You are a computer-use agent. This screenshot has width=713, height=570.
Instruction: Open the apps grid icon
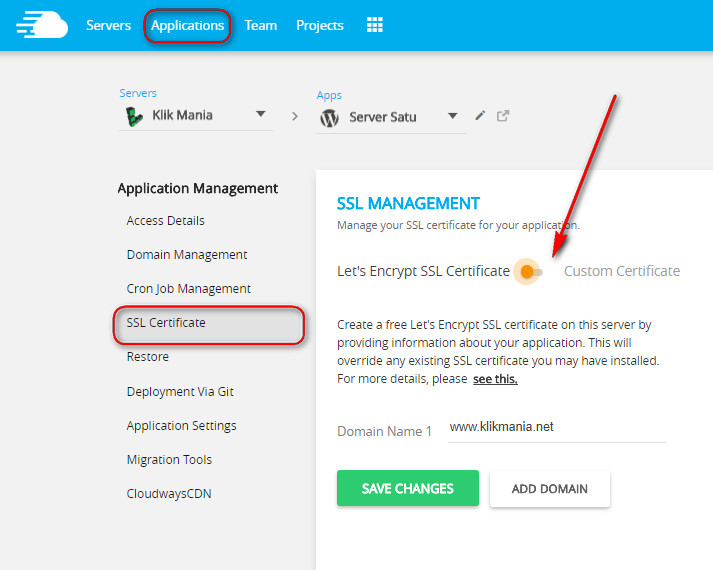[x=375, y=25]
